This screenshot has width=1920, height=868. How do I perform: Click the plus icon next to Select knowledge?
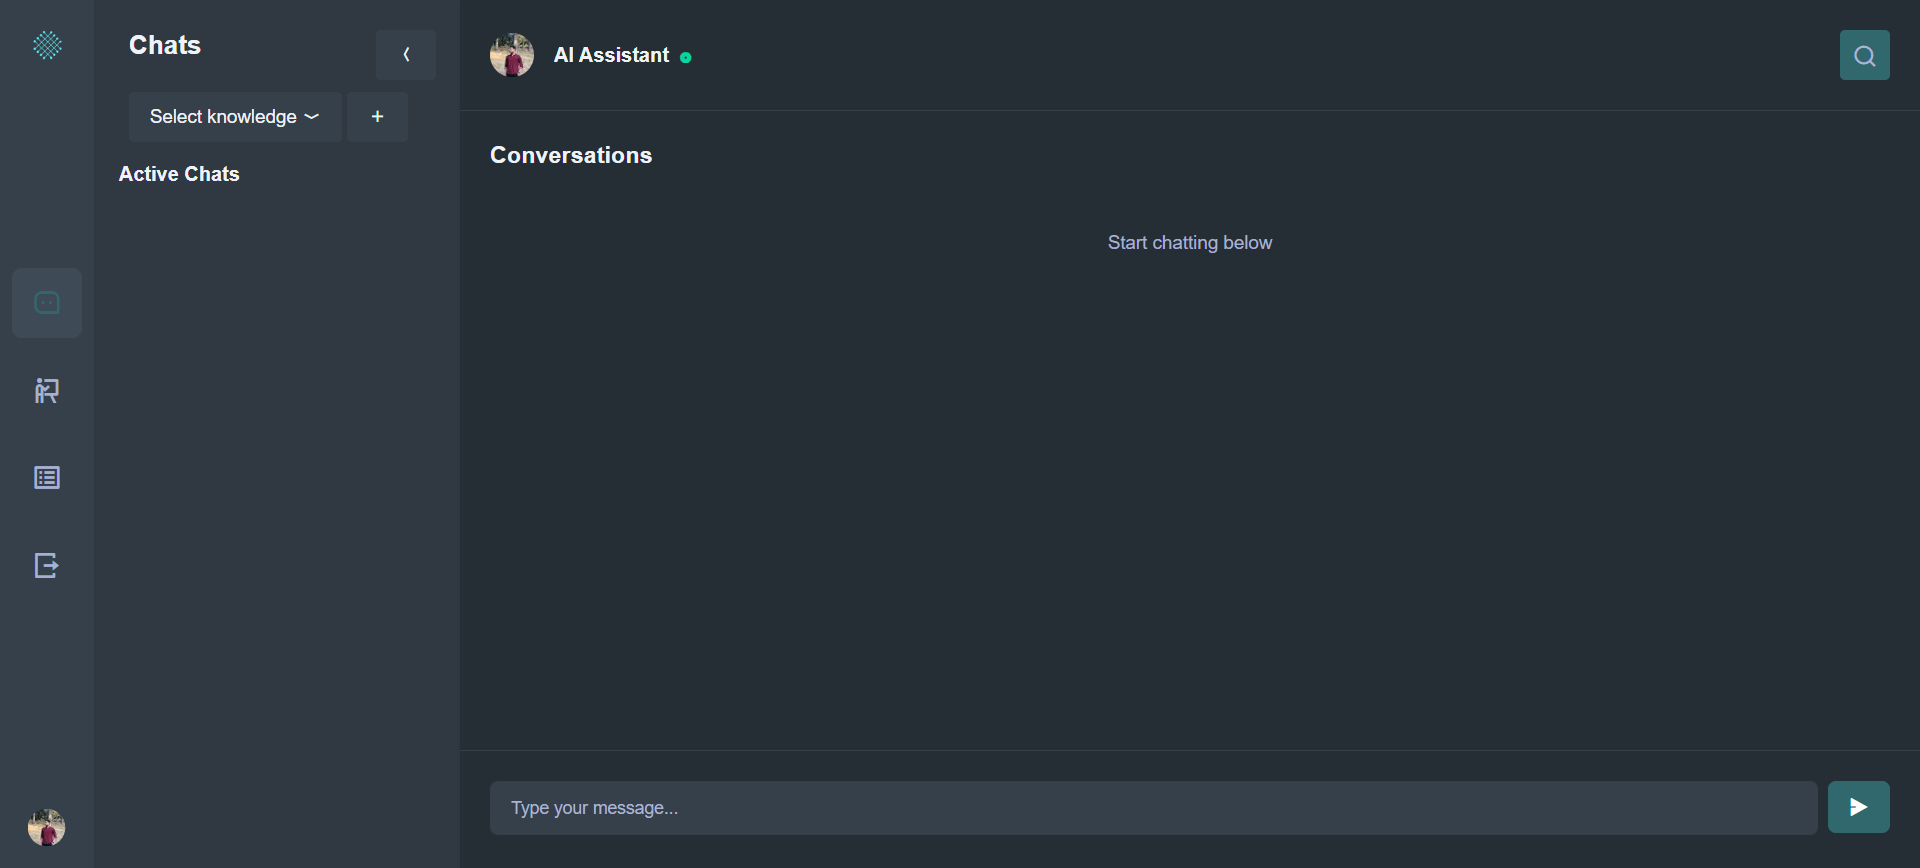377,116
